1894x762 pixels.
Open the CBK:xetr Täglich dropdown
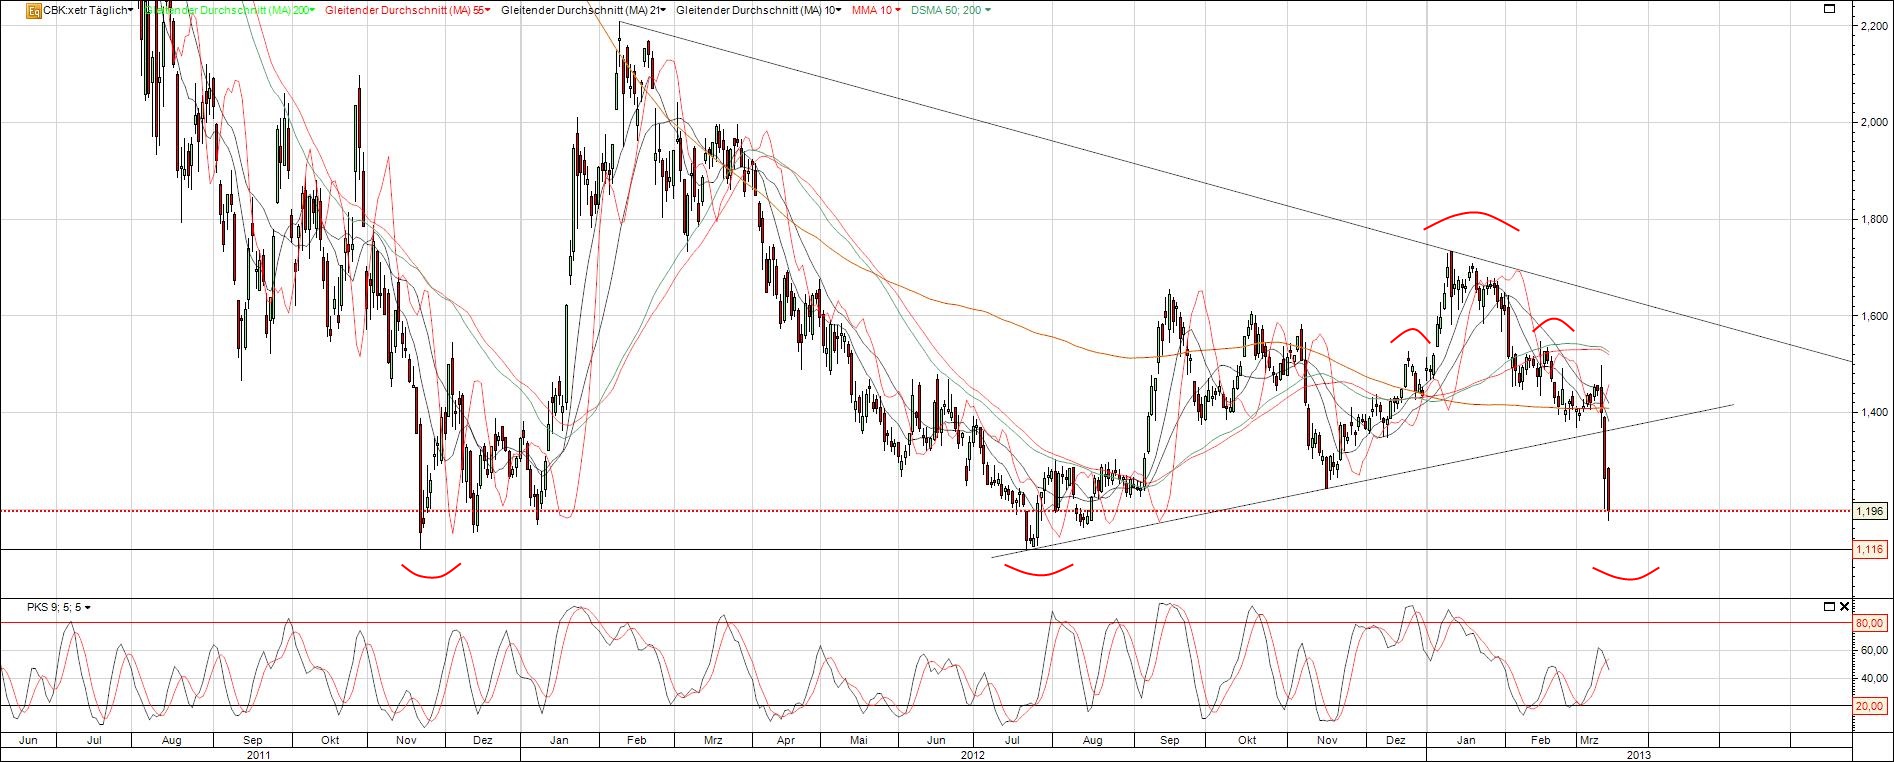click(88, 10)
